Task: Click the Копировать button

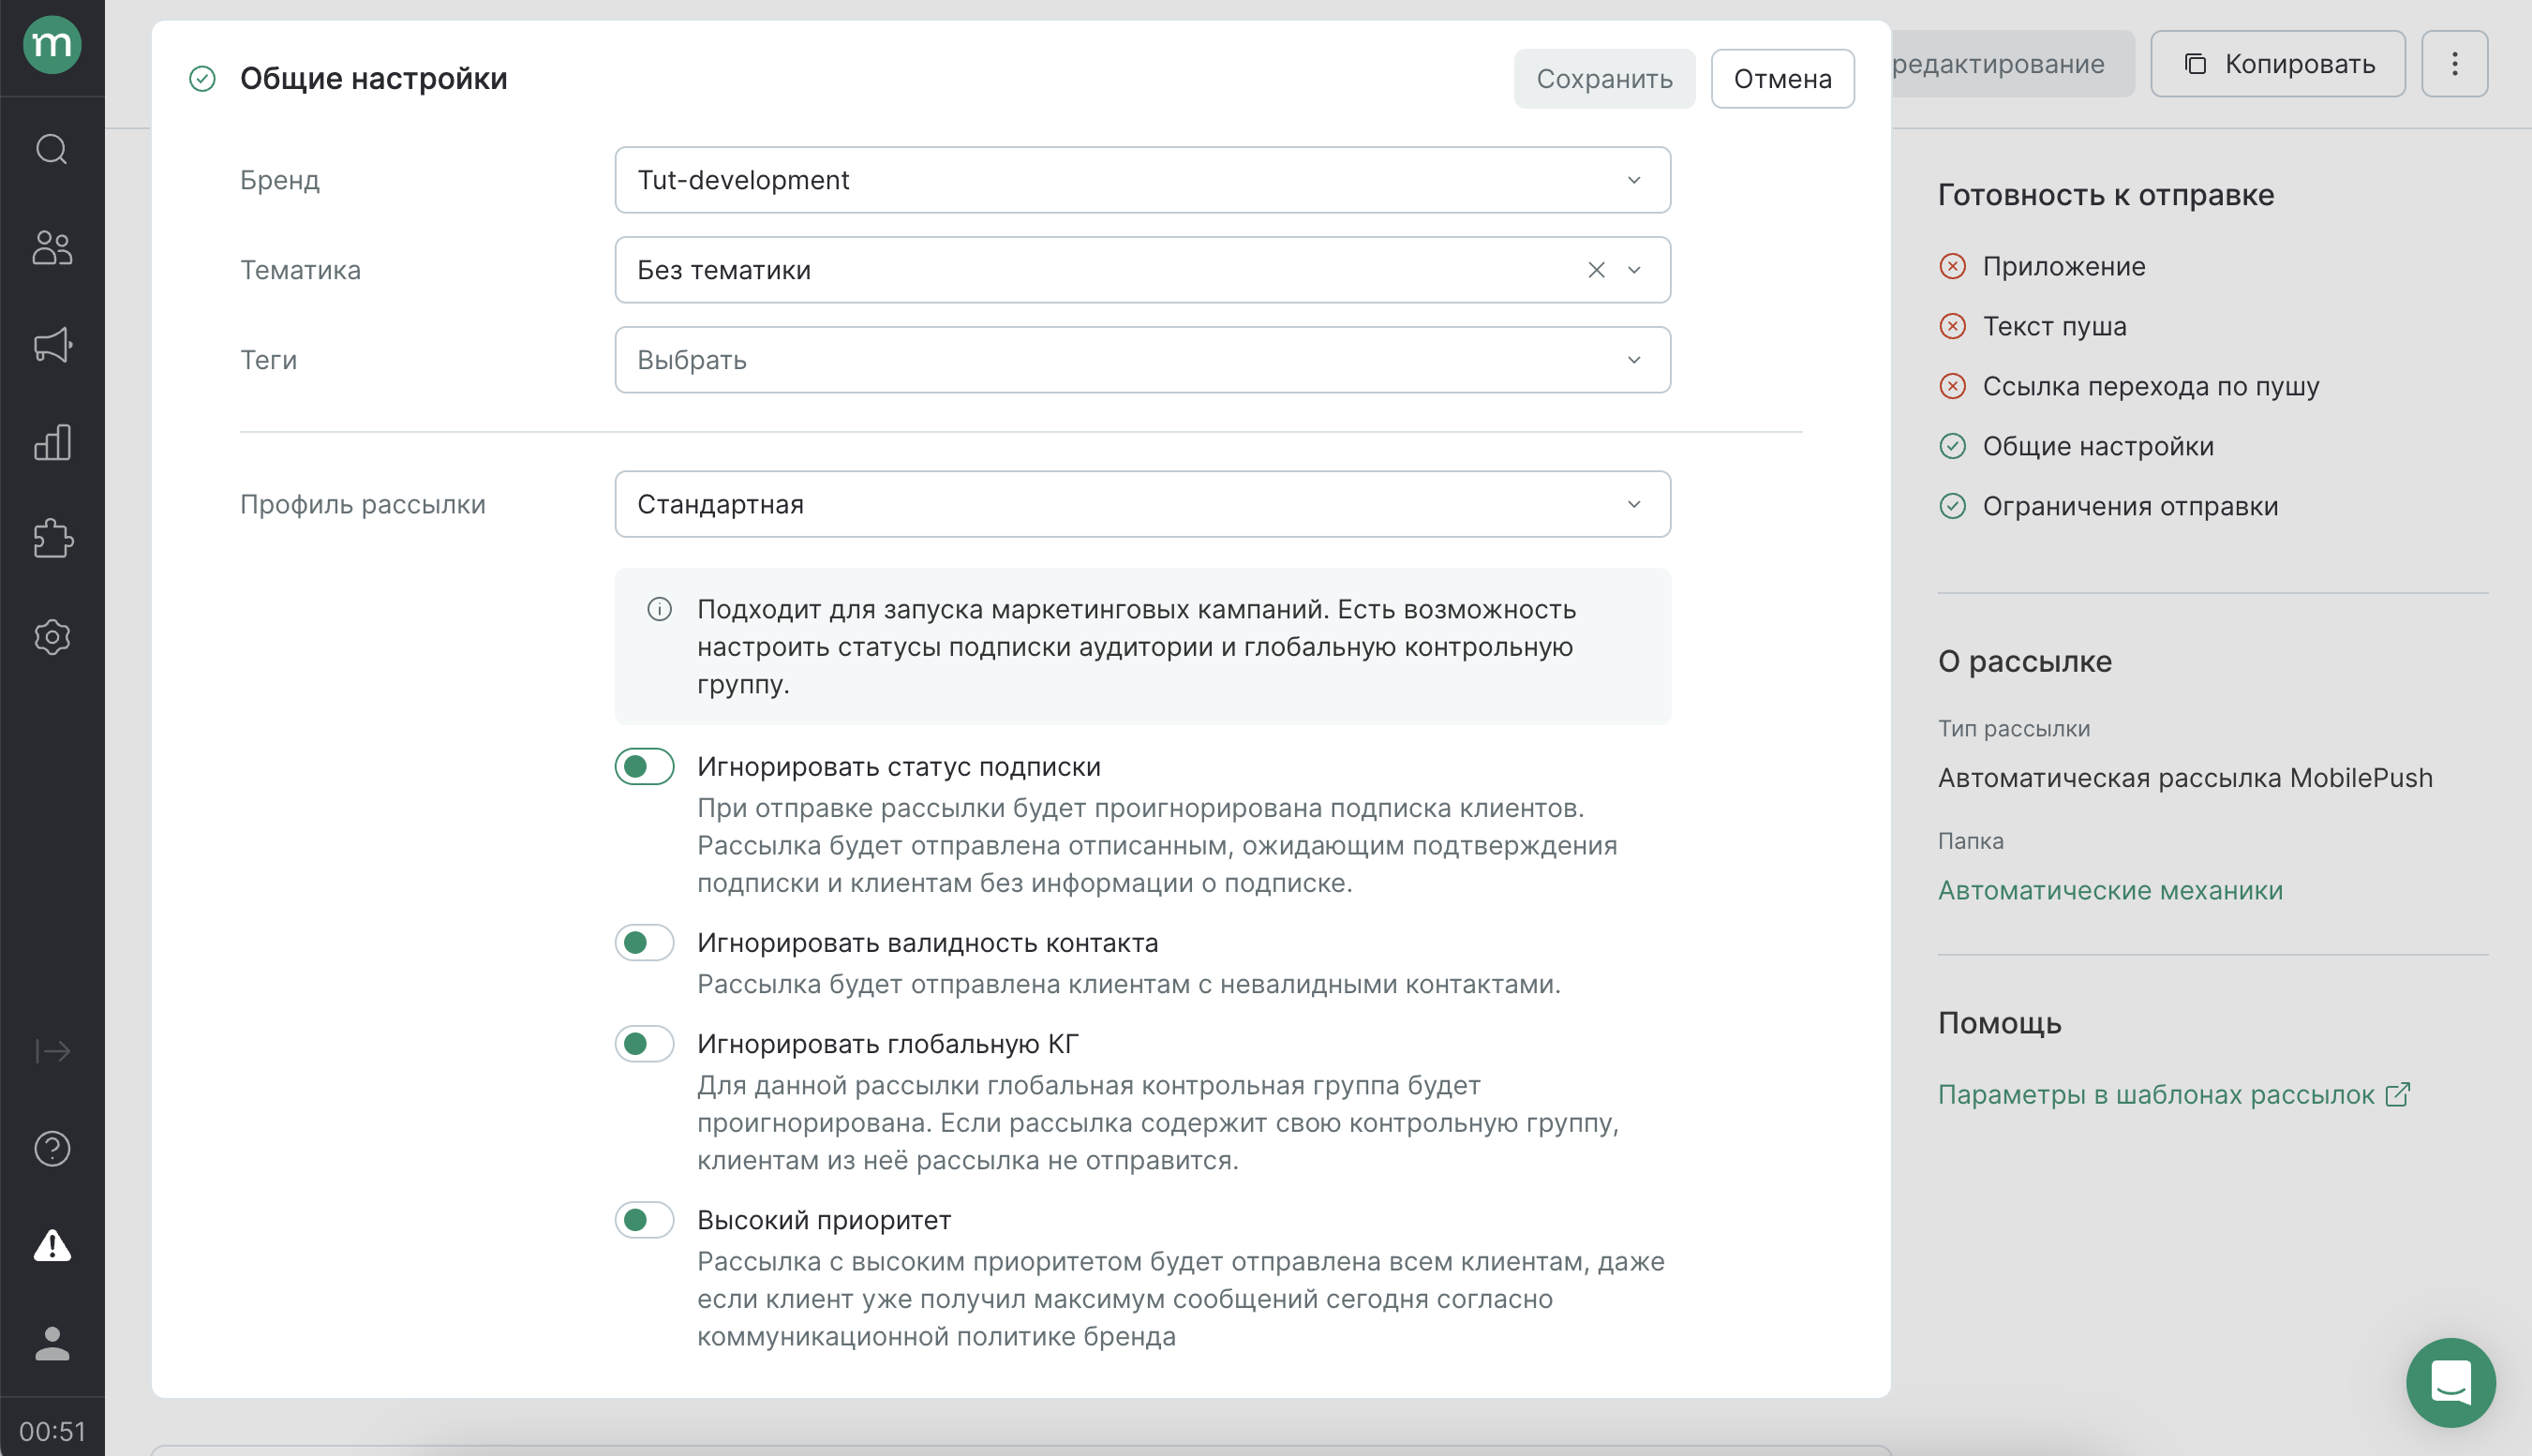Action: point(2277,64)
